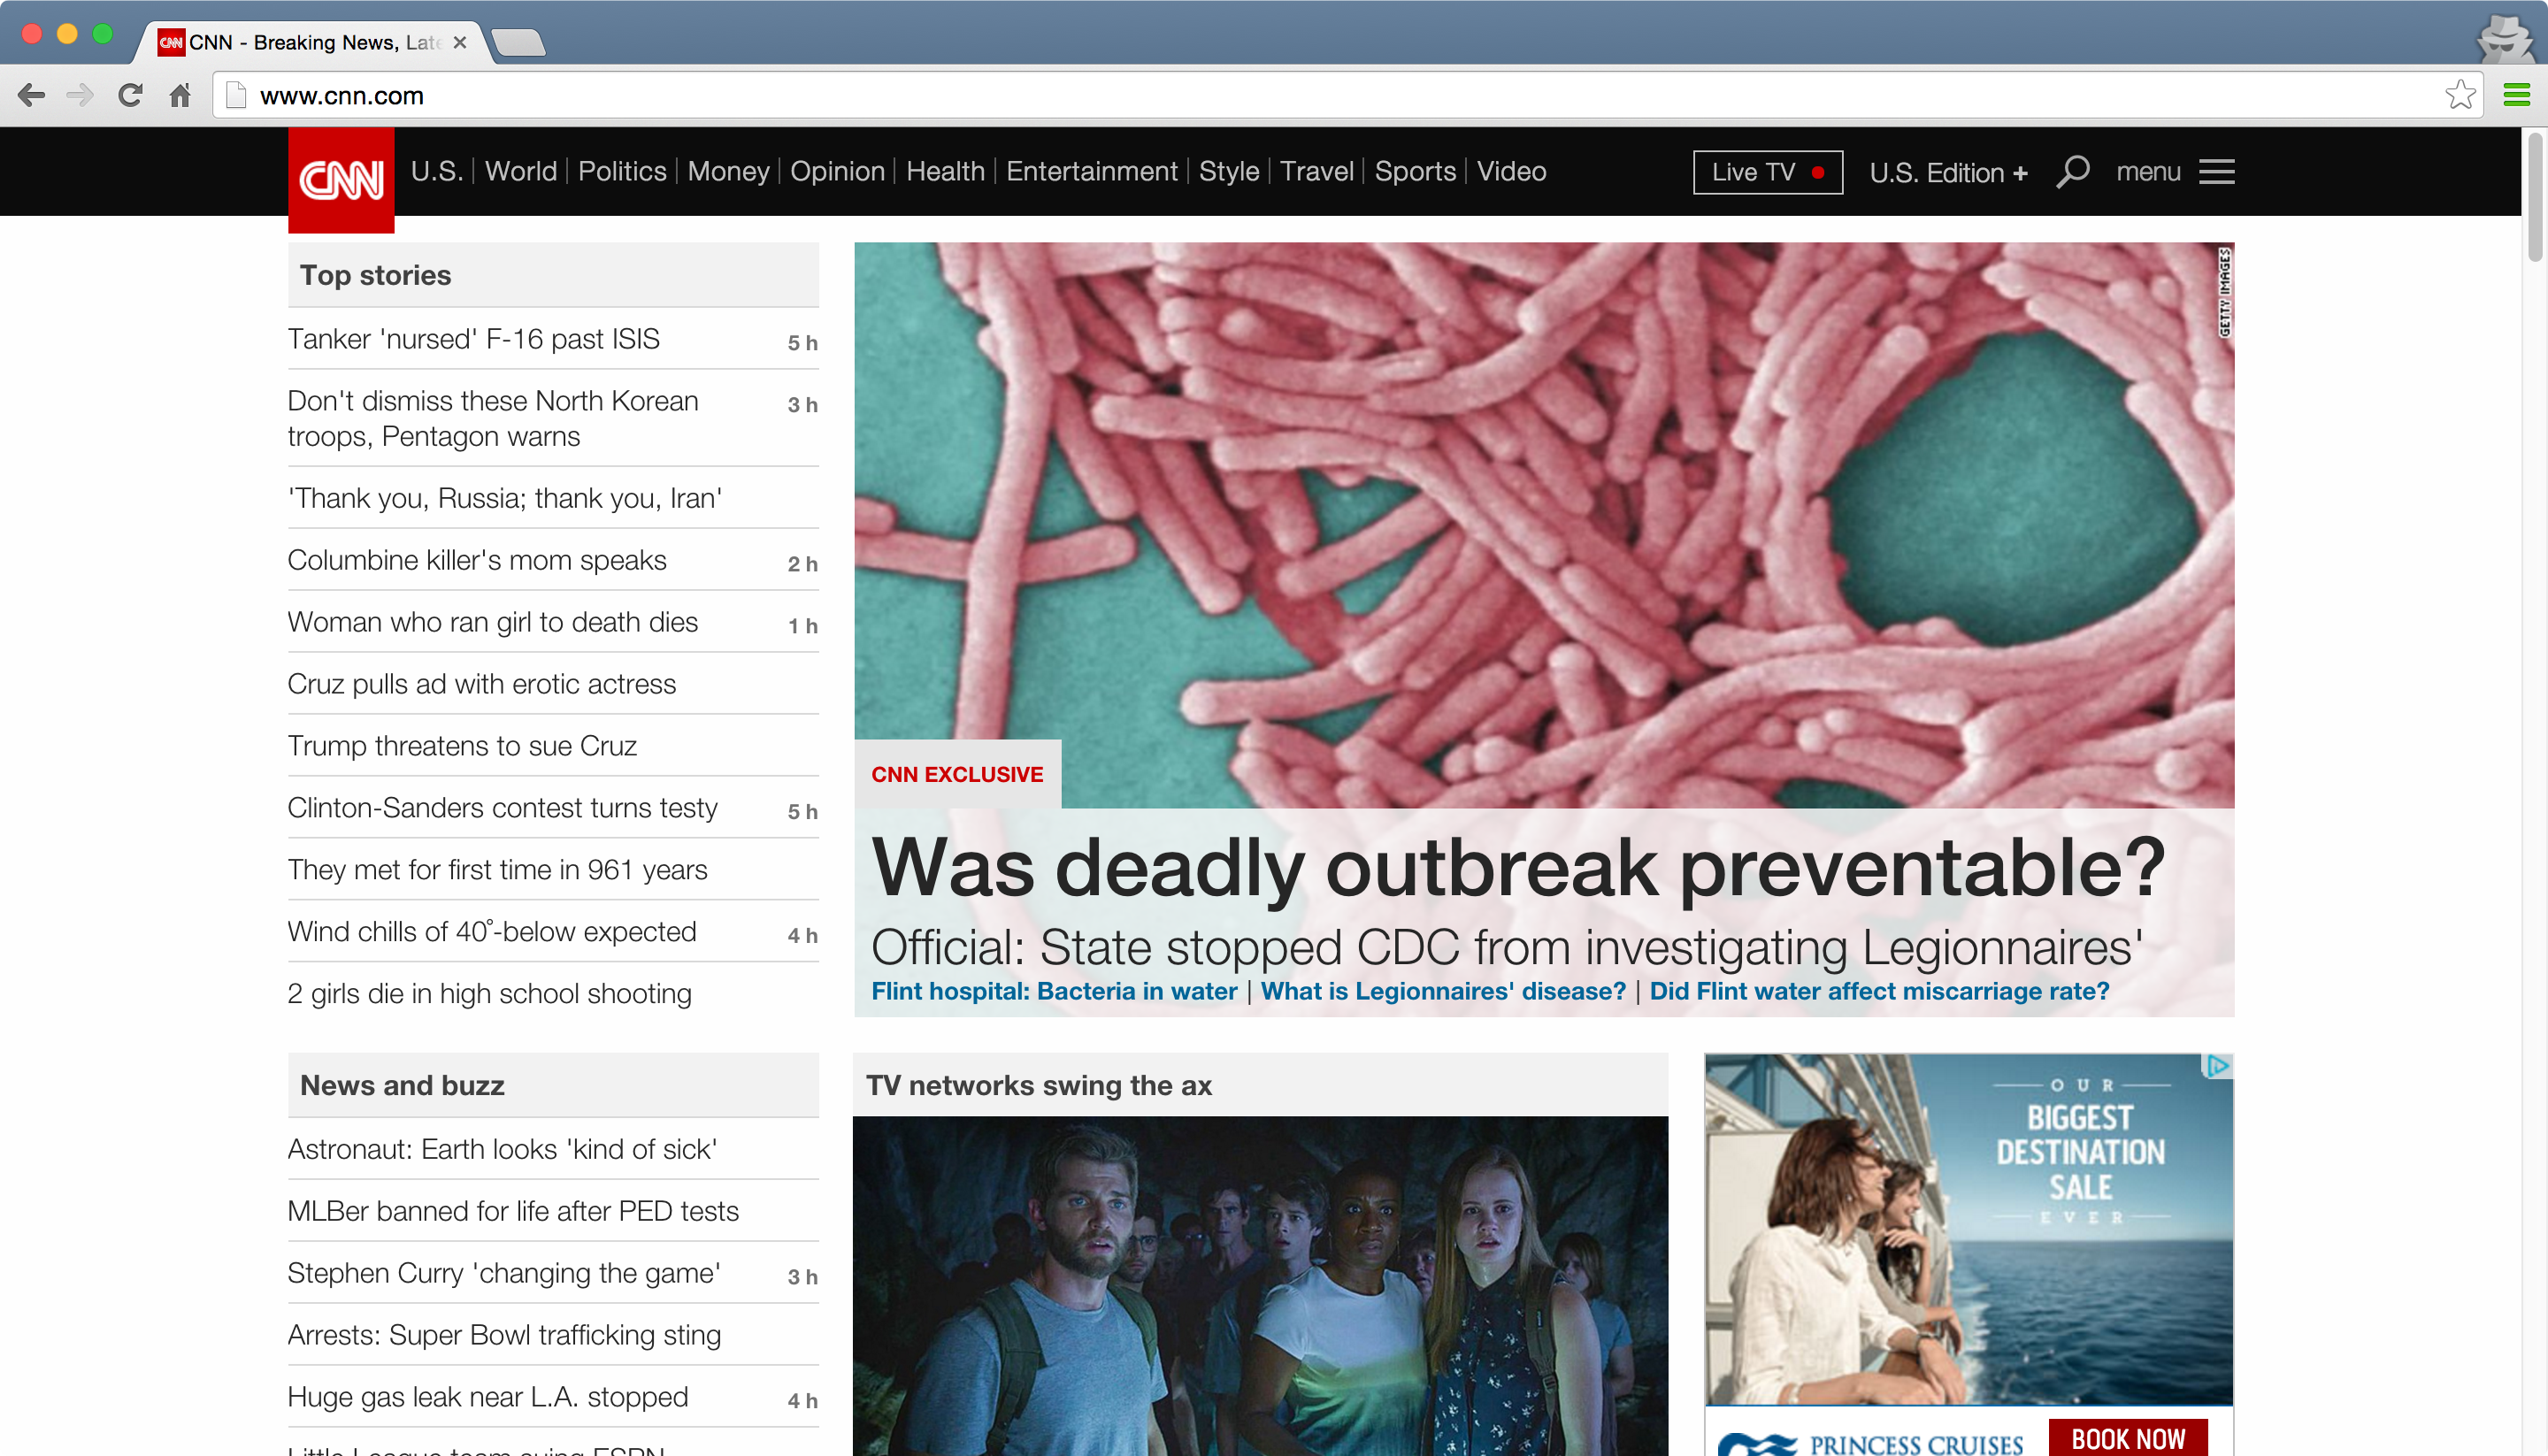Open 'Woman who ran girl to death dies'

coord(492,622)
